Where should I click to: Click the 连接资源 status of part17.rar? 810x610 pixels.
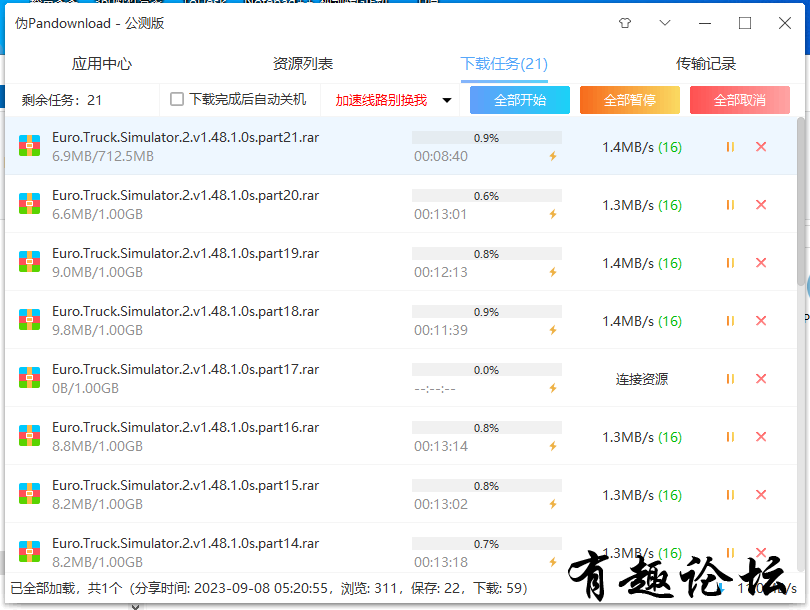(x=642, y=379)
